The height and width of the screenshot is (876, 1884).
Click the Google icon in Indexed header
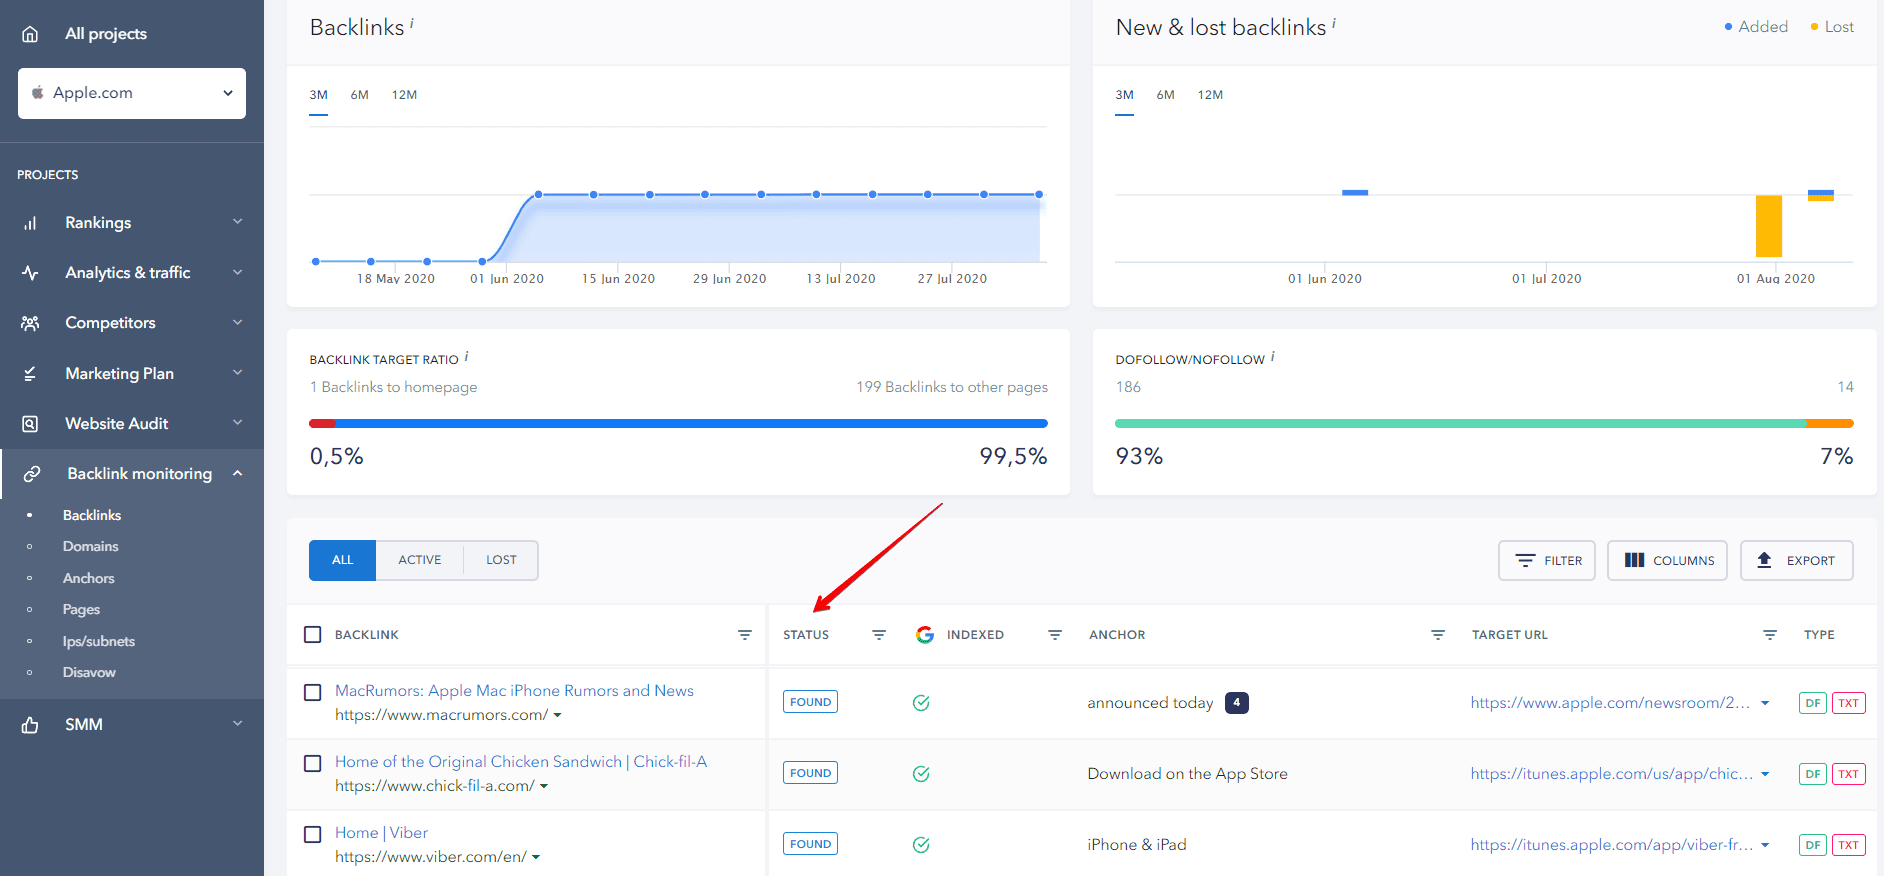point(925,635)
